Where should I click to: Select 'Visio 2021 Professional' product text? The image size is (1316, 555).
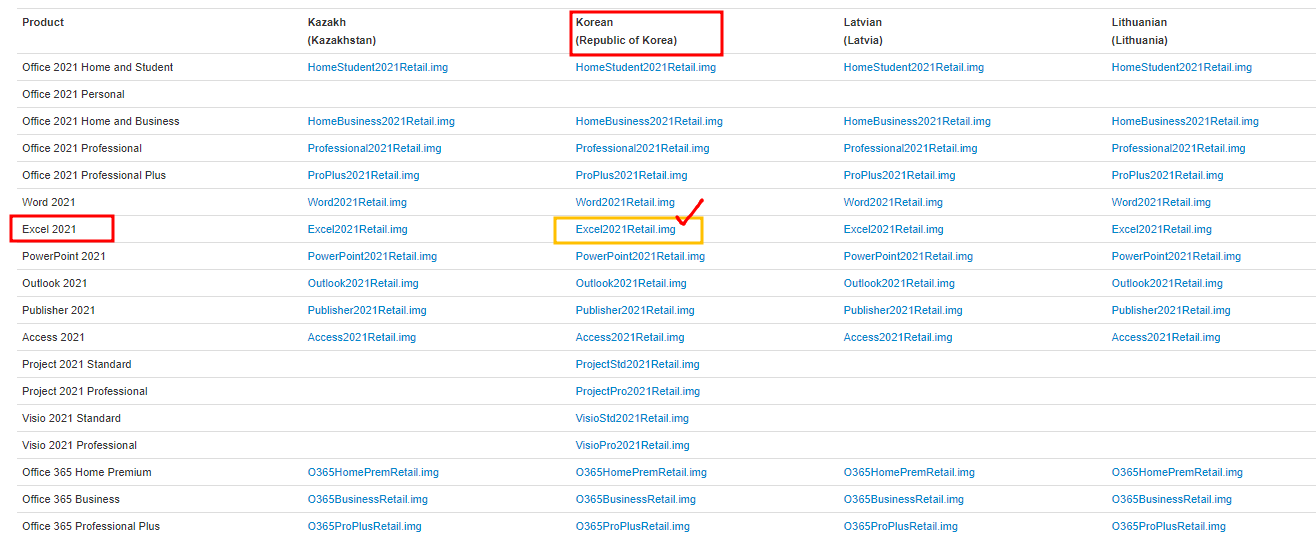(x=79, y=445)
